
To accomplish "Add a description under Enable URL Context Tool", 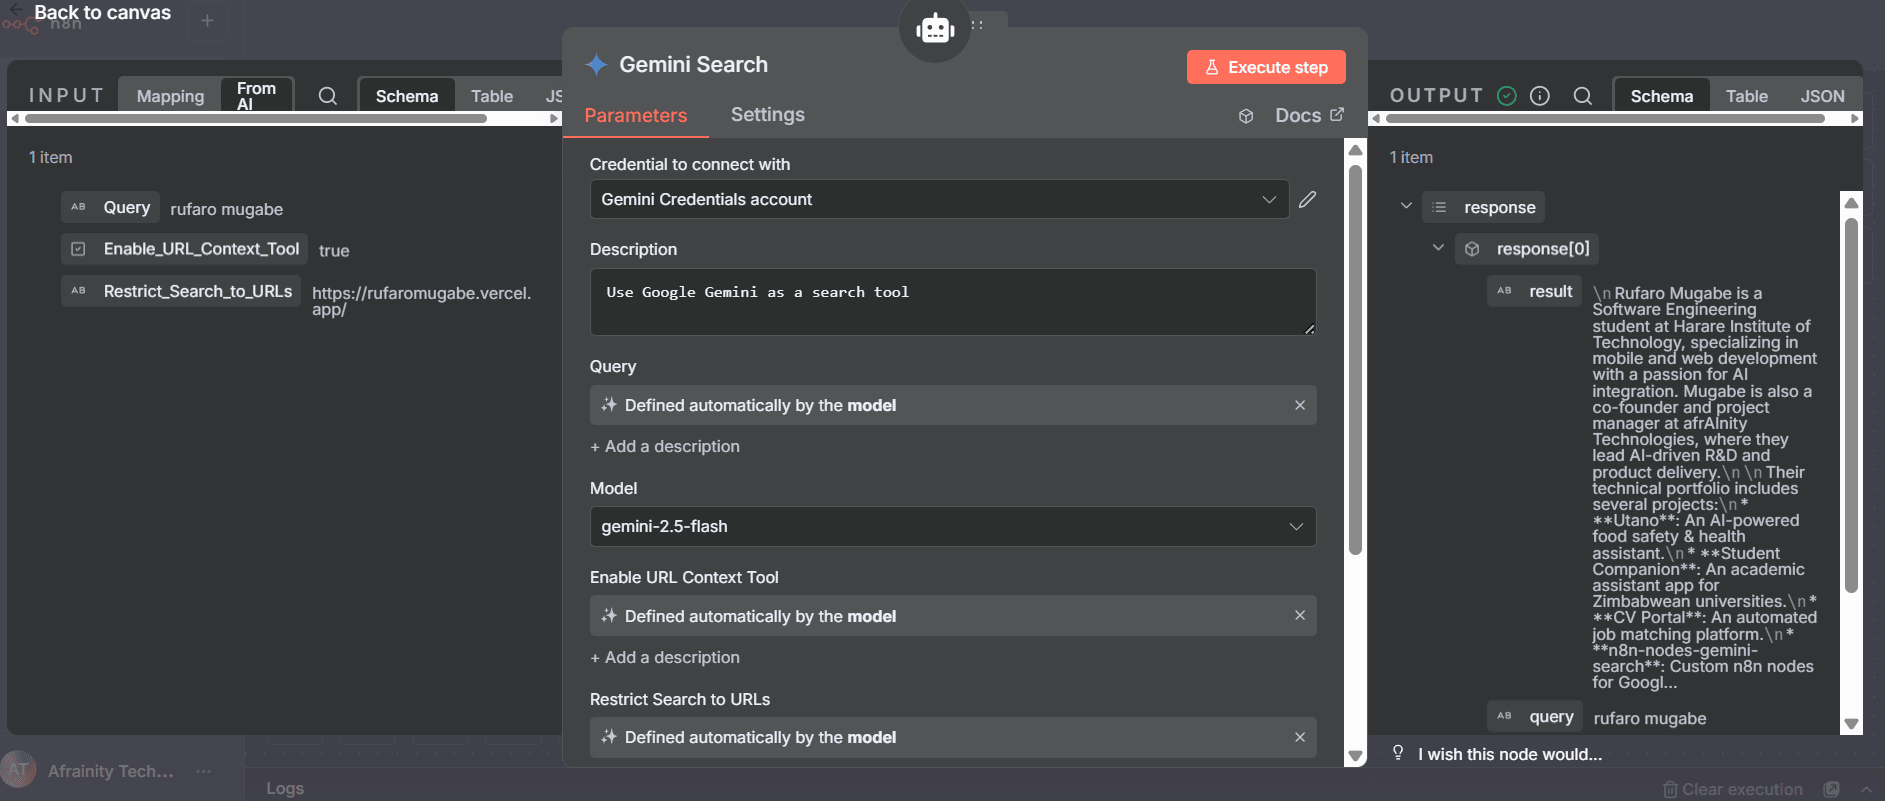I will [x=665, y=657].
